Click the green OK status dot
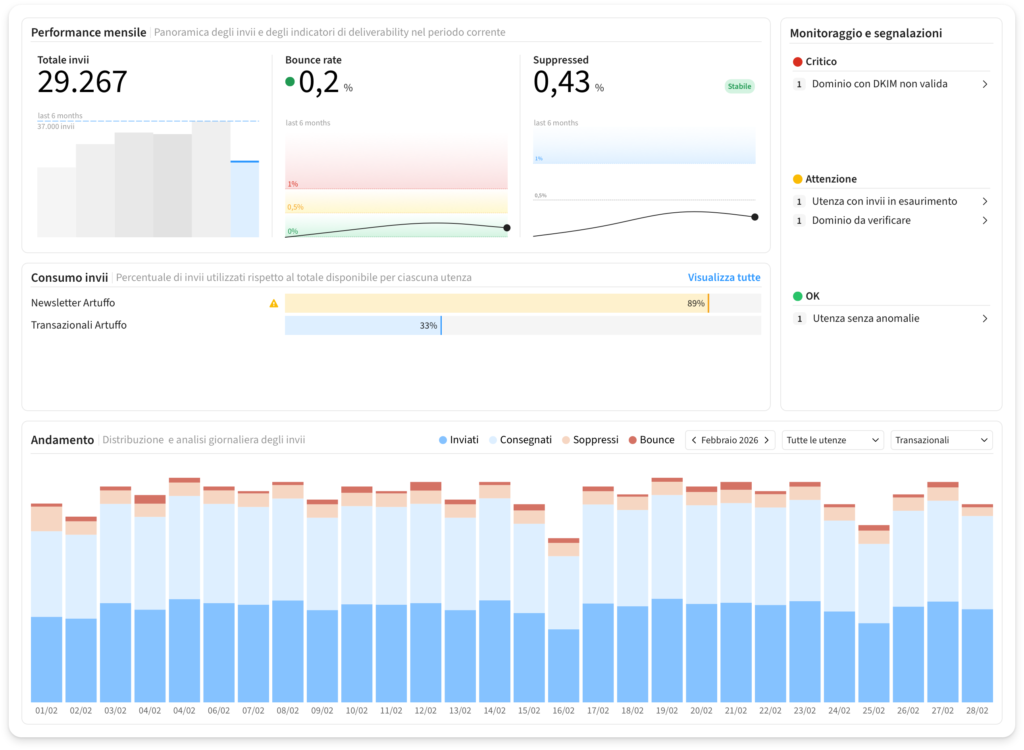1024x750 pixels. coord(797,296)
